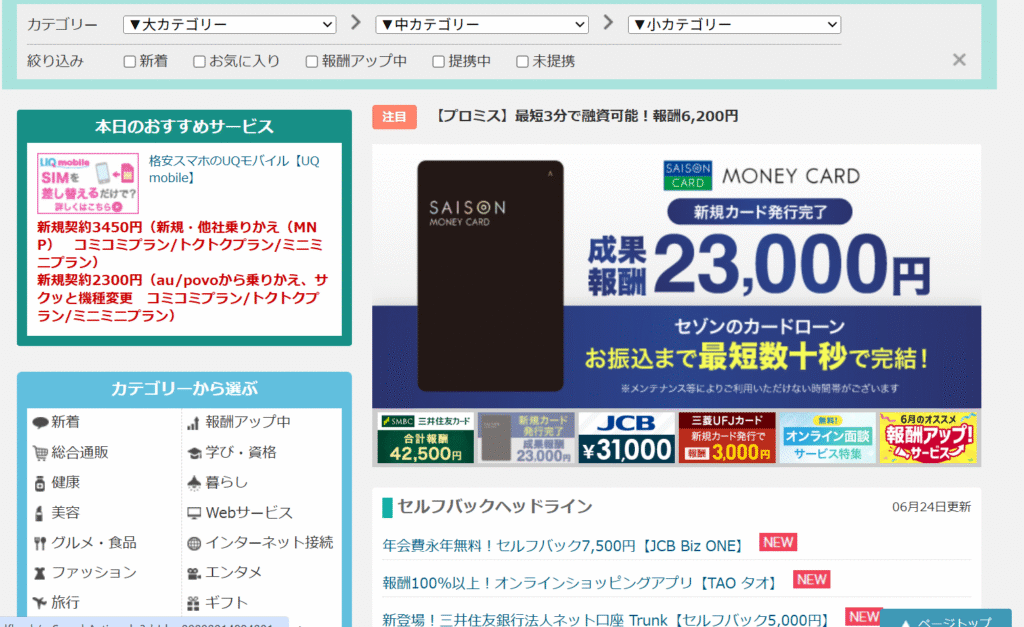Click the Webサービス monitor icon
This screenshot has width=1024, height=627.
[x=194, y=513]
